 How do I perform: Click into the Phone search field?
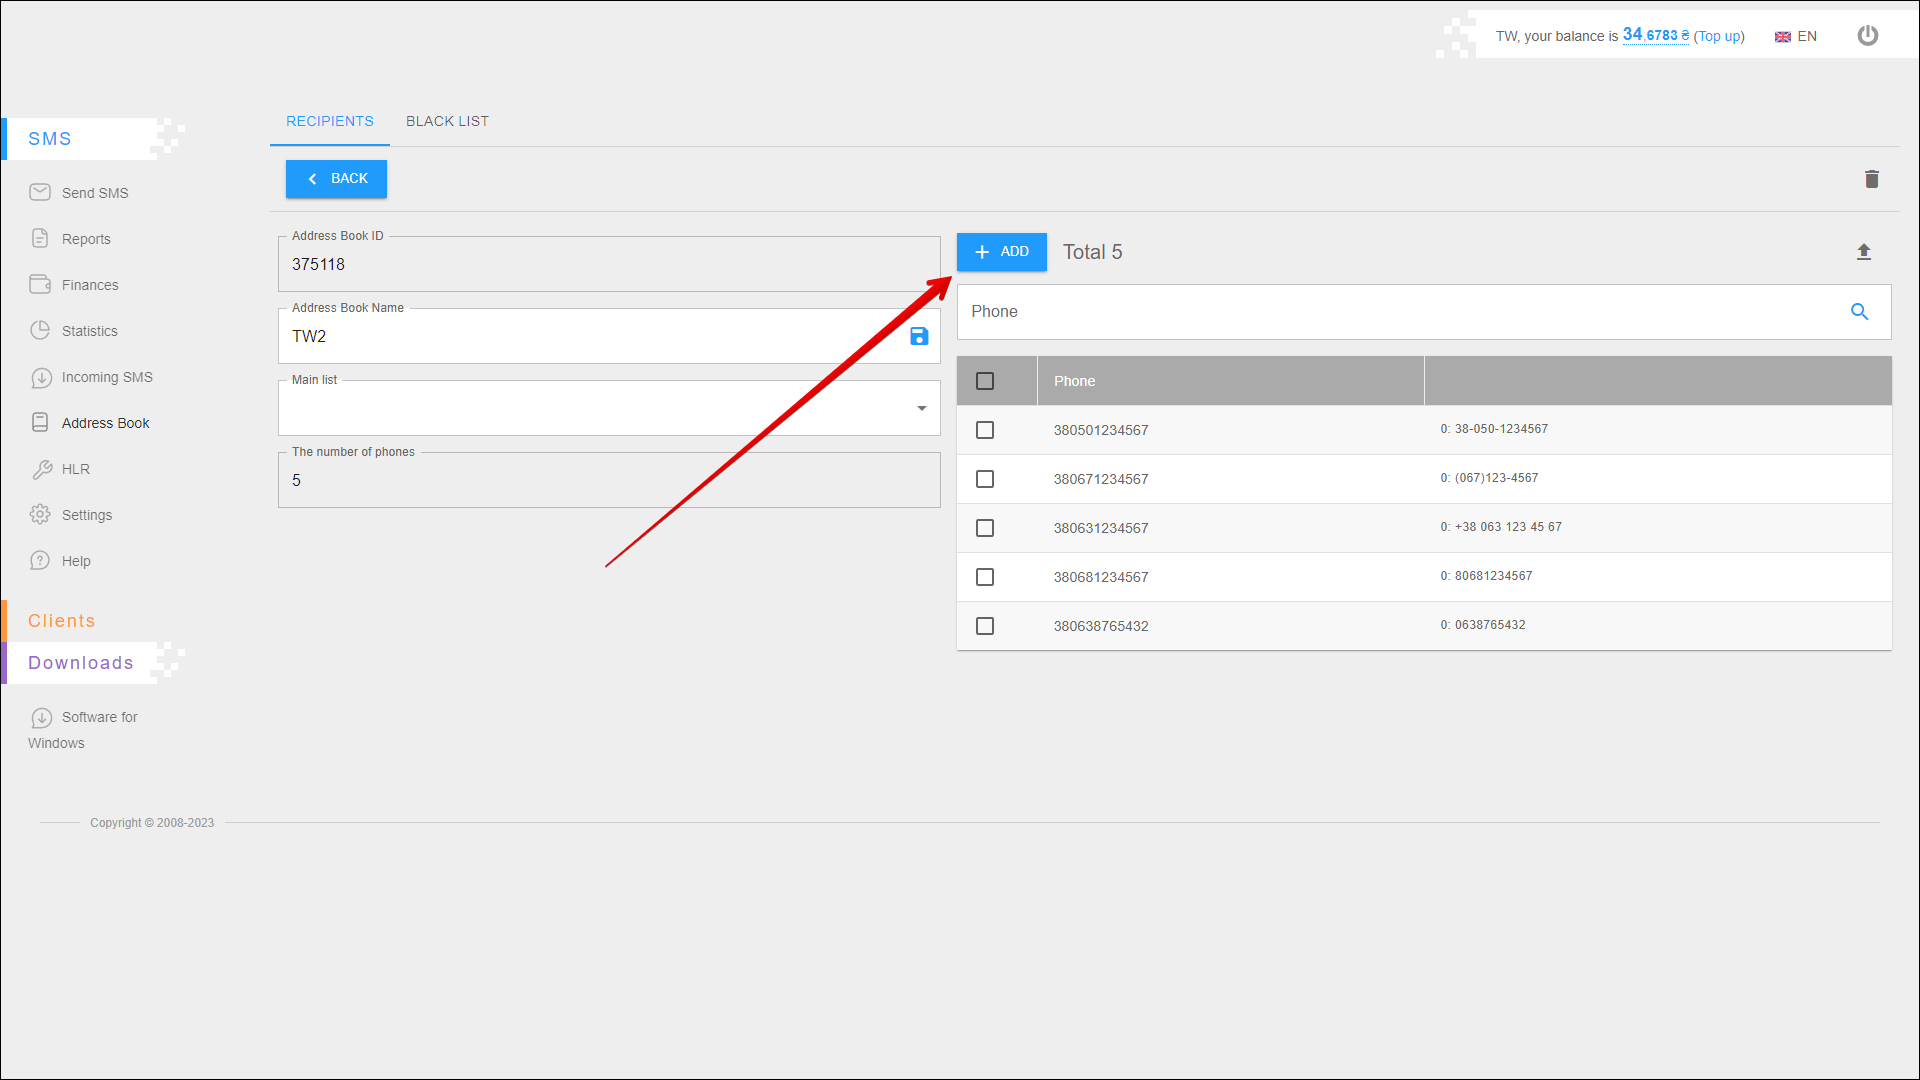[x=1400, y=312]
